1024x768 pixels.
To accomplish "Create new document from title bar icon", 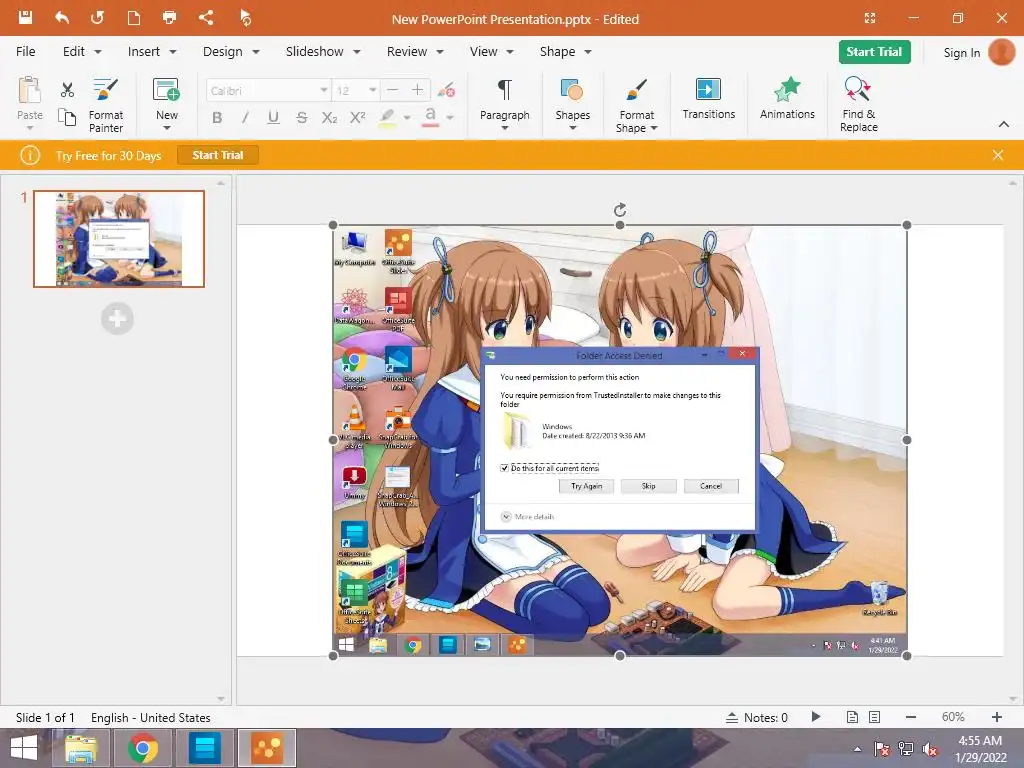I will tap(134, 18).
